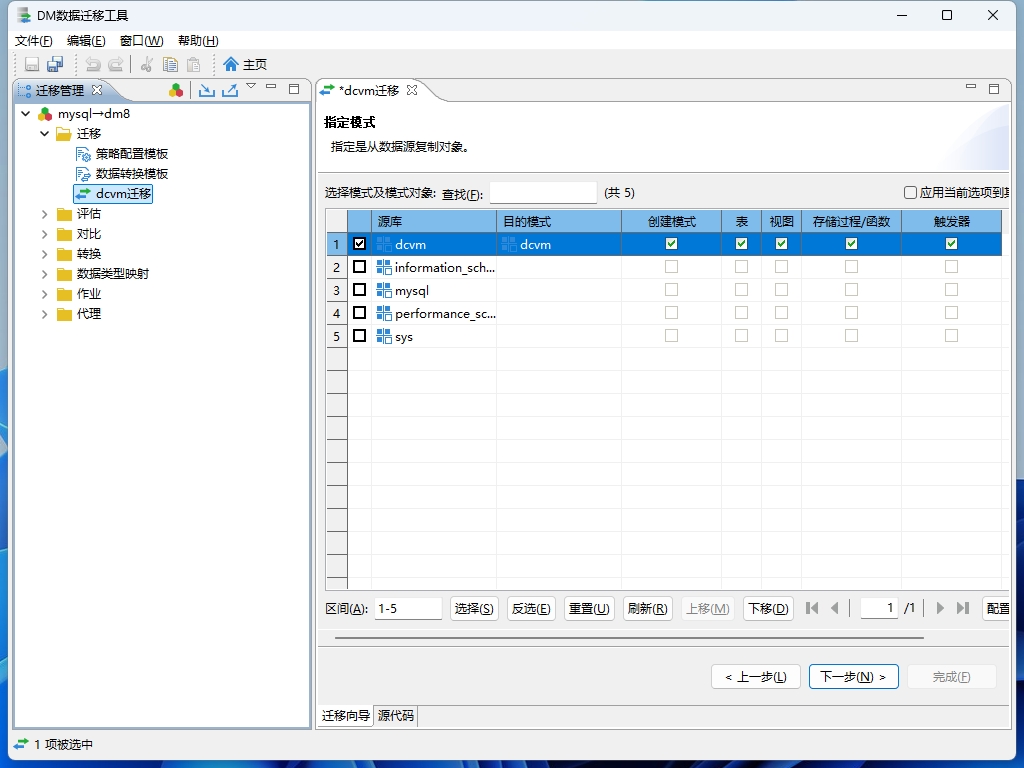
Task: Click the 刷新(R) button
Action: click(x=647, y=608)
